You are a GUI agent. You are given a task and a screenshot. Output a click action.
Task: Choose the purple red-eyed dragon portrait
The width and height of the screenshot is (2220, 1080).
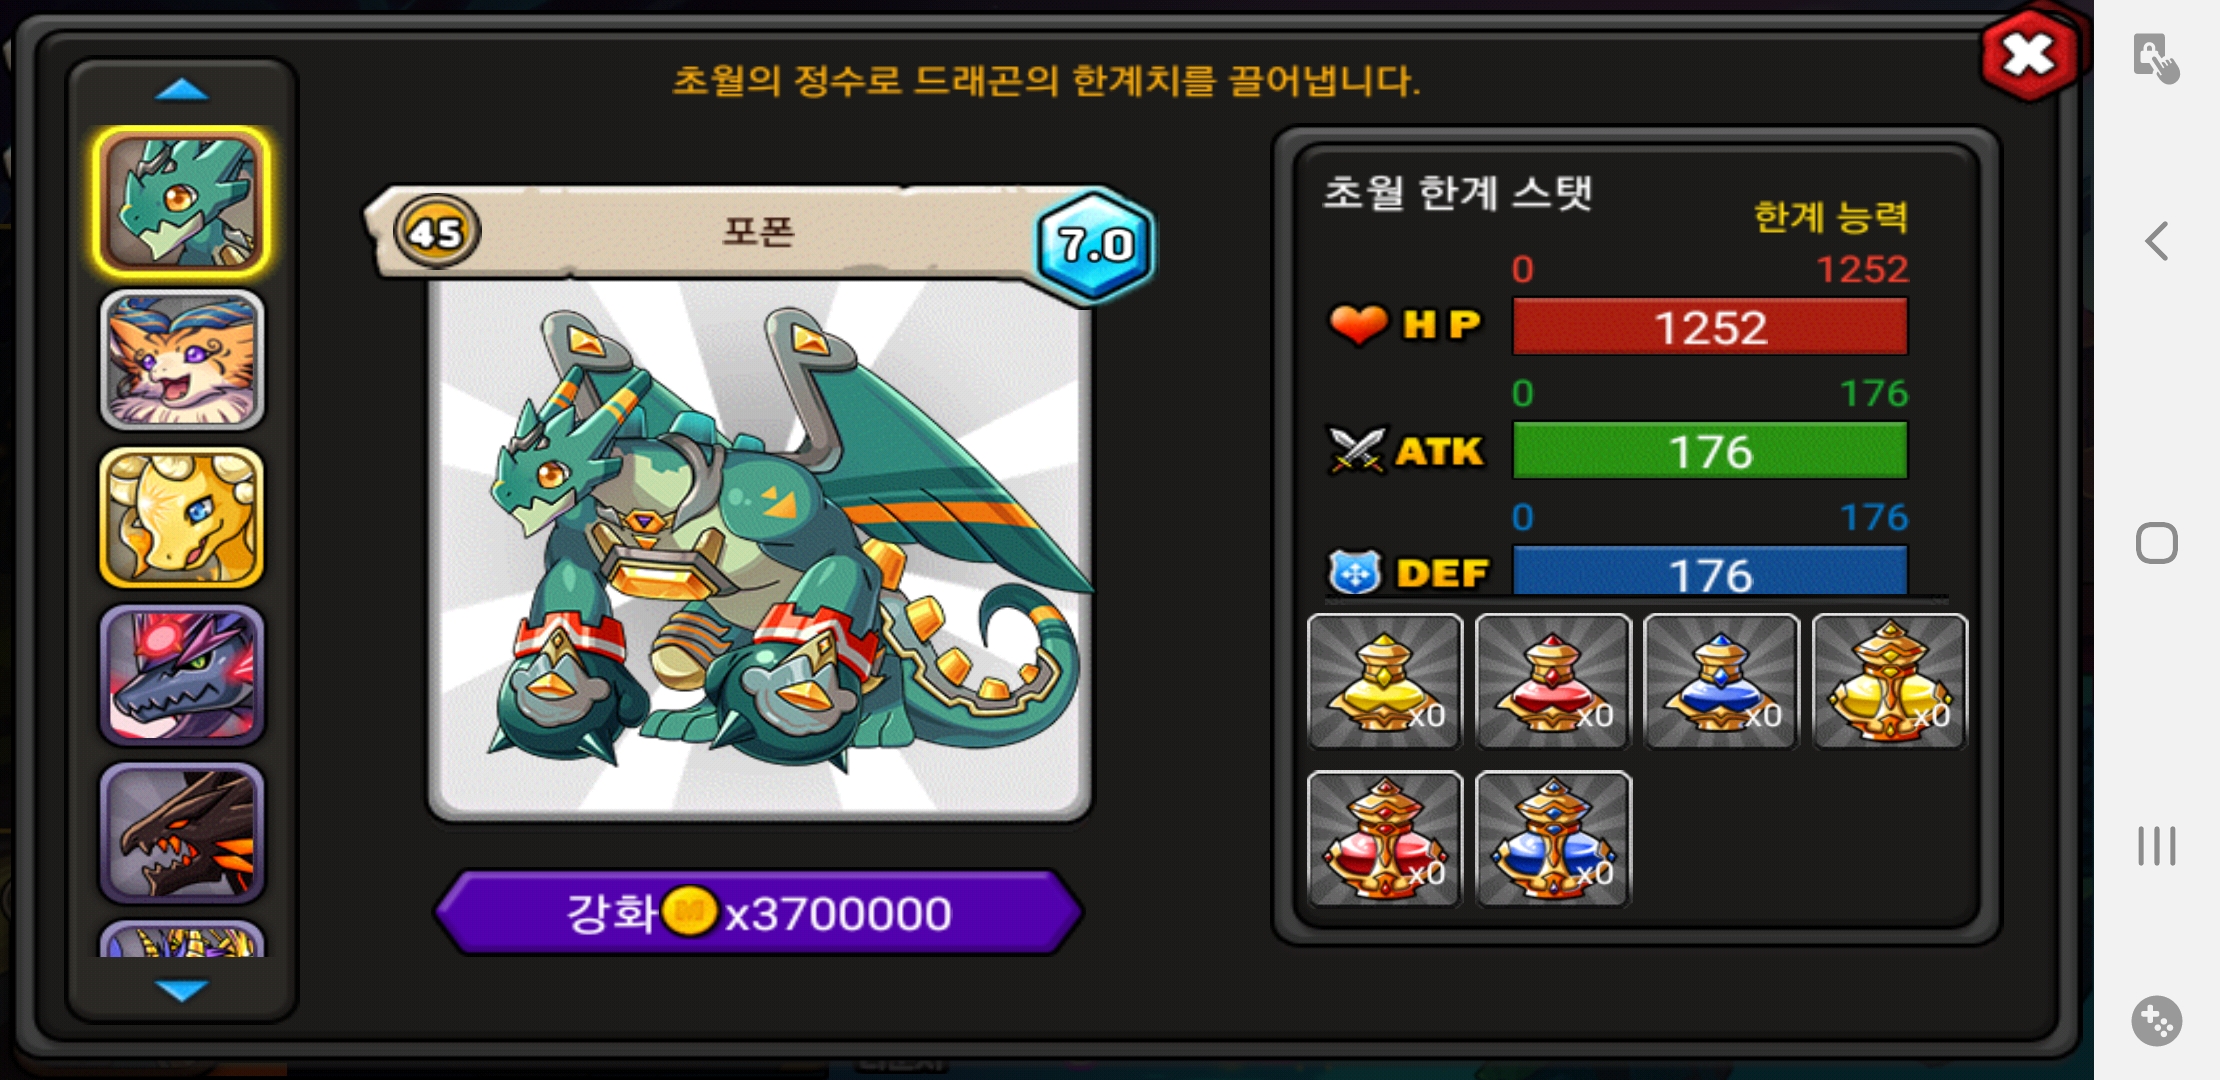click(182, 675)
